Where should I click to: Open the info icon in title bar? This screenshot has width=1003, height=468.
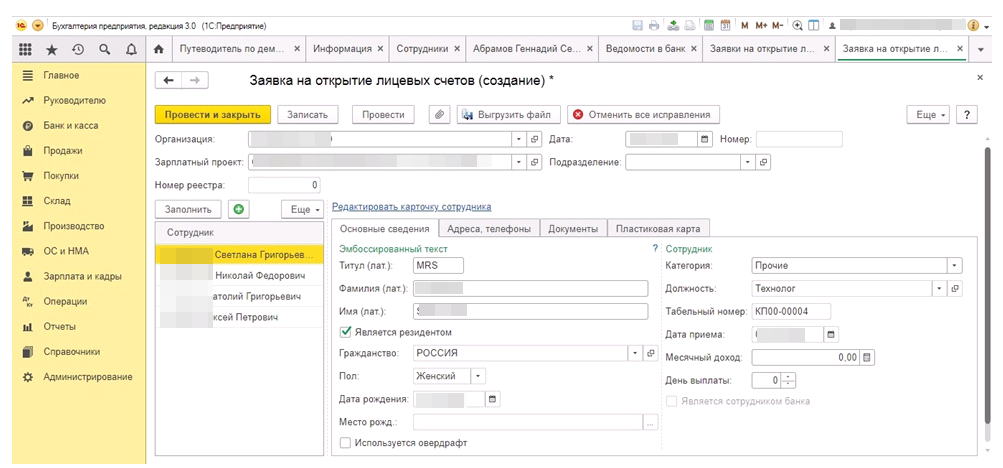tap(974, 26)
